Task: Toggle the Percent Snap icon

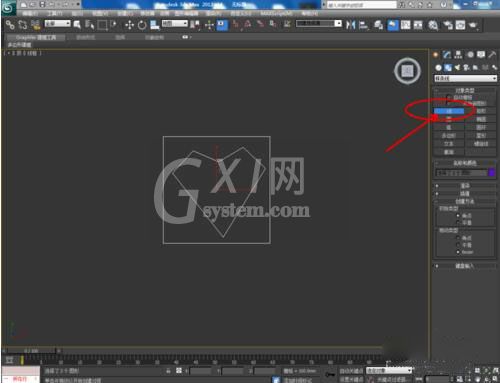Action: tap(260, 25)
